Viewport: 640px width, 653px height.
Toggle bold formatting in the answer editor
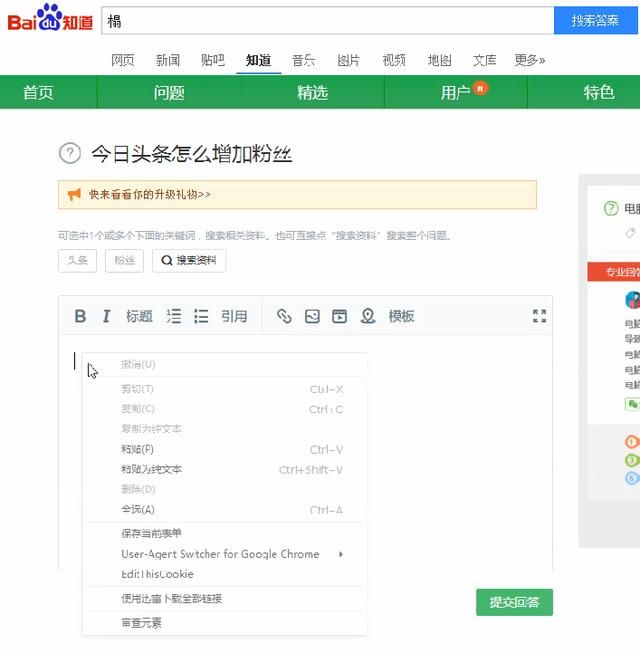point(80,316)
